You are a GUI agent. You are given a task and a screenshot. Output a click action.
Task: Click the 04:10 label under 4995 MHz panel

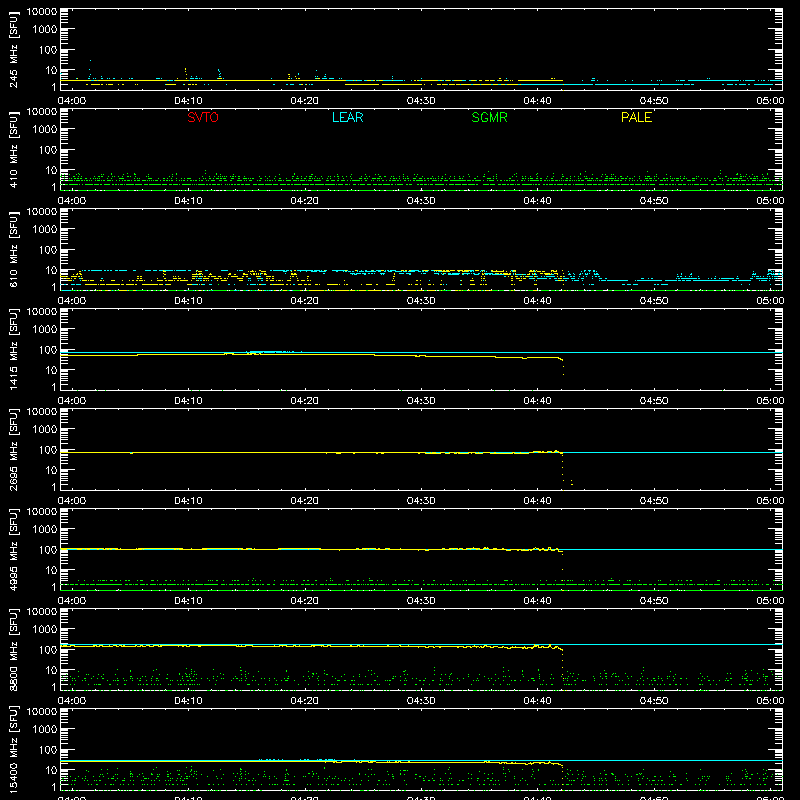click(x=188, y=601)
